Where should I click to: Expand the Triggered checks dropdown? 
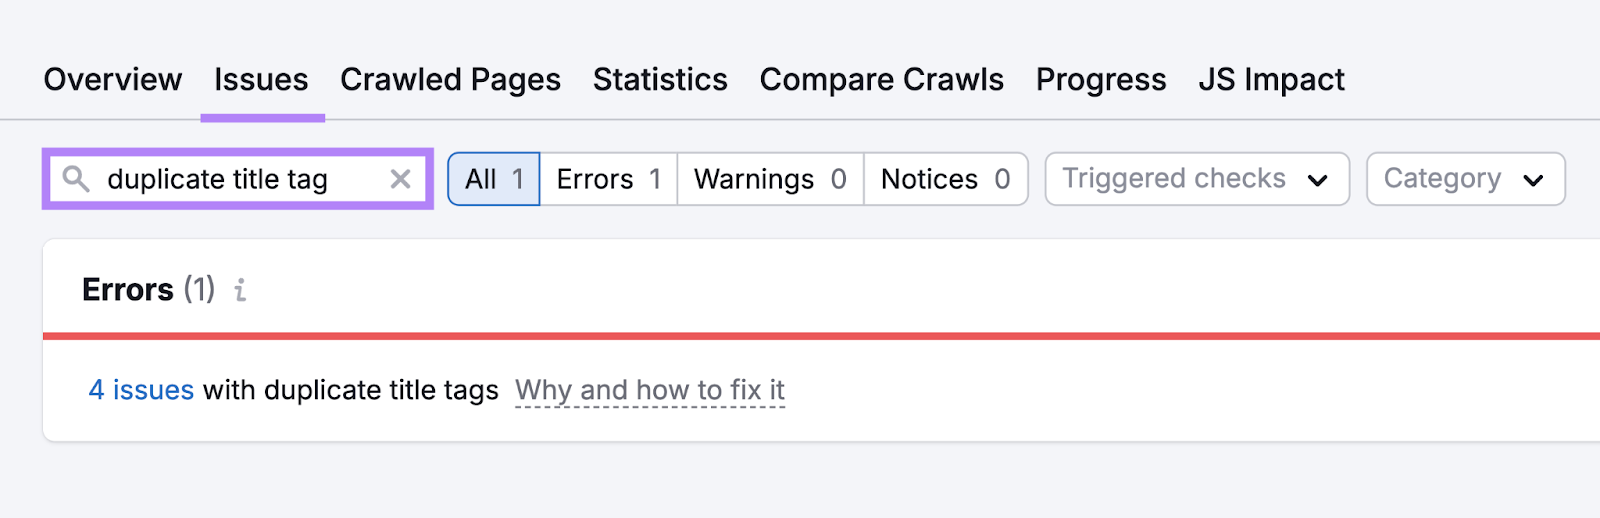pos(1196,179)
